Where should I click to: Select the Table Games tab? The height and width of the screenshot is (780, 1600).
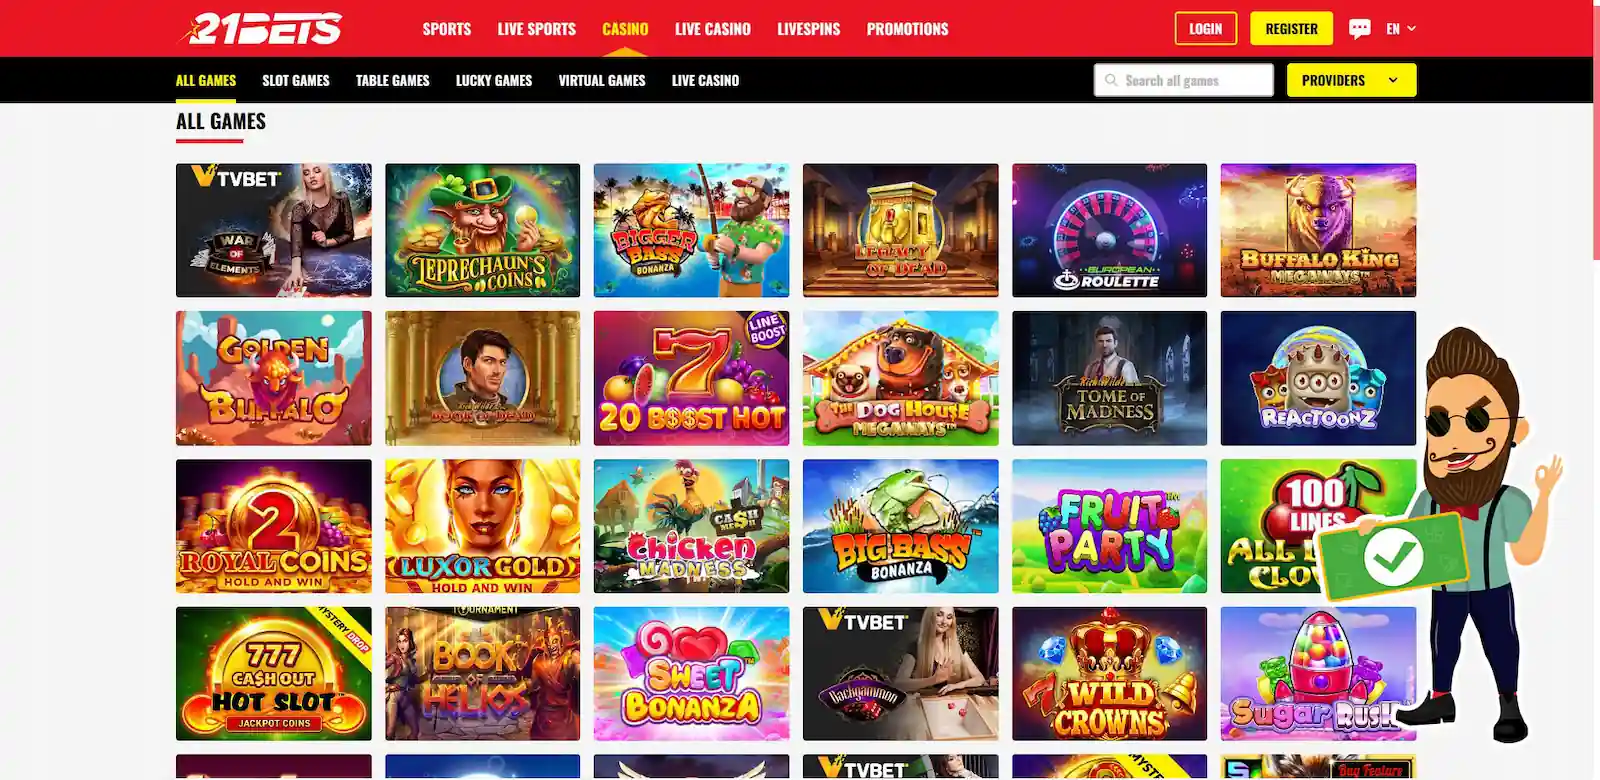click(x=392, y=80)
